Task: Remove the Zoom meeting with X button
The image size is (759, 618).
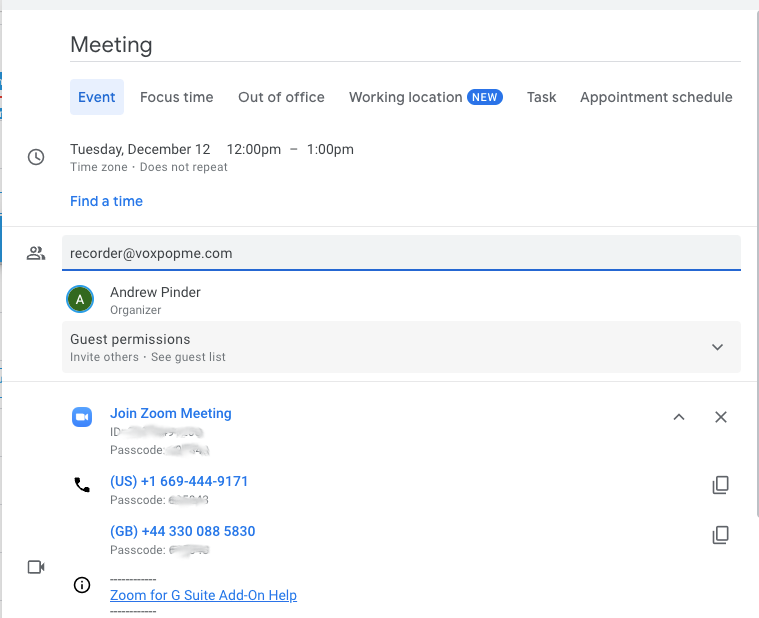Action: 721,417
